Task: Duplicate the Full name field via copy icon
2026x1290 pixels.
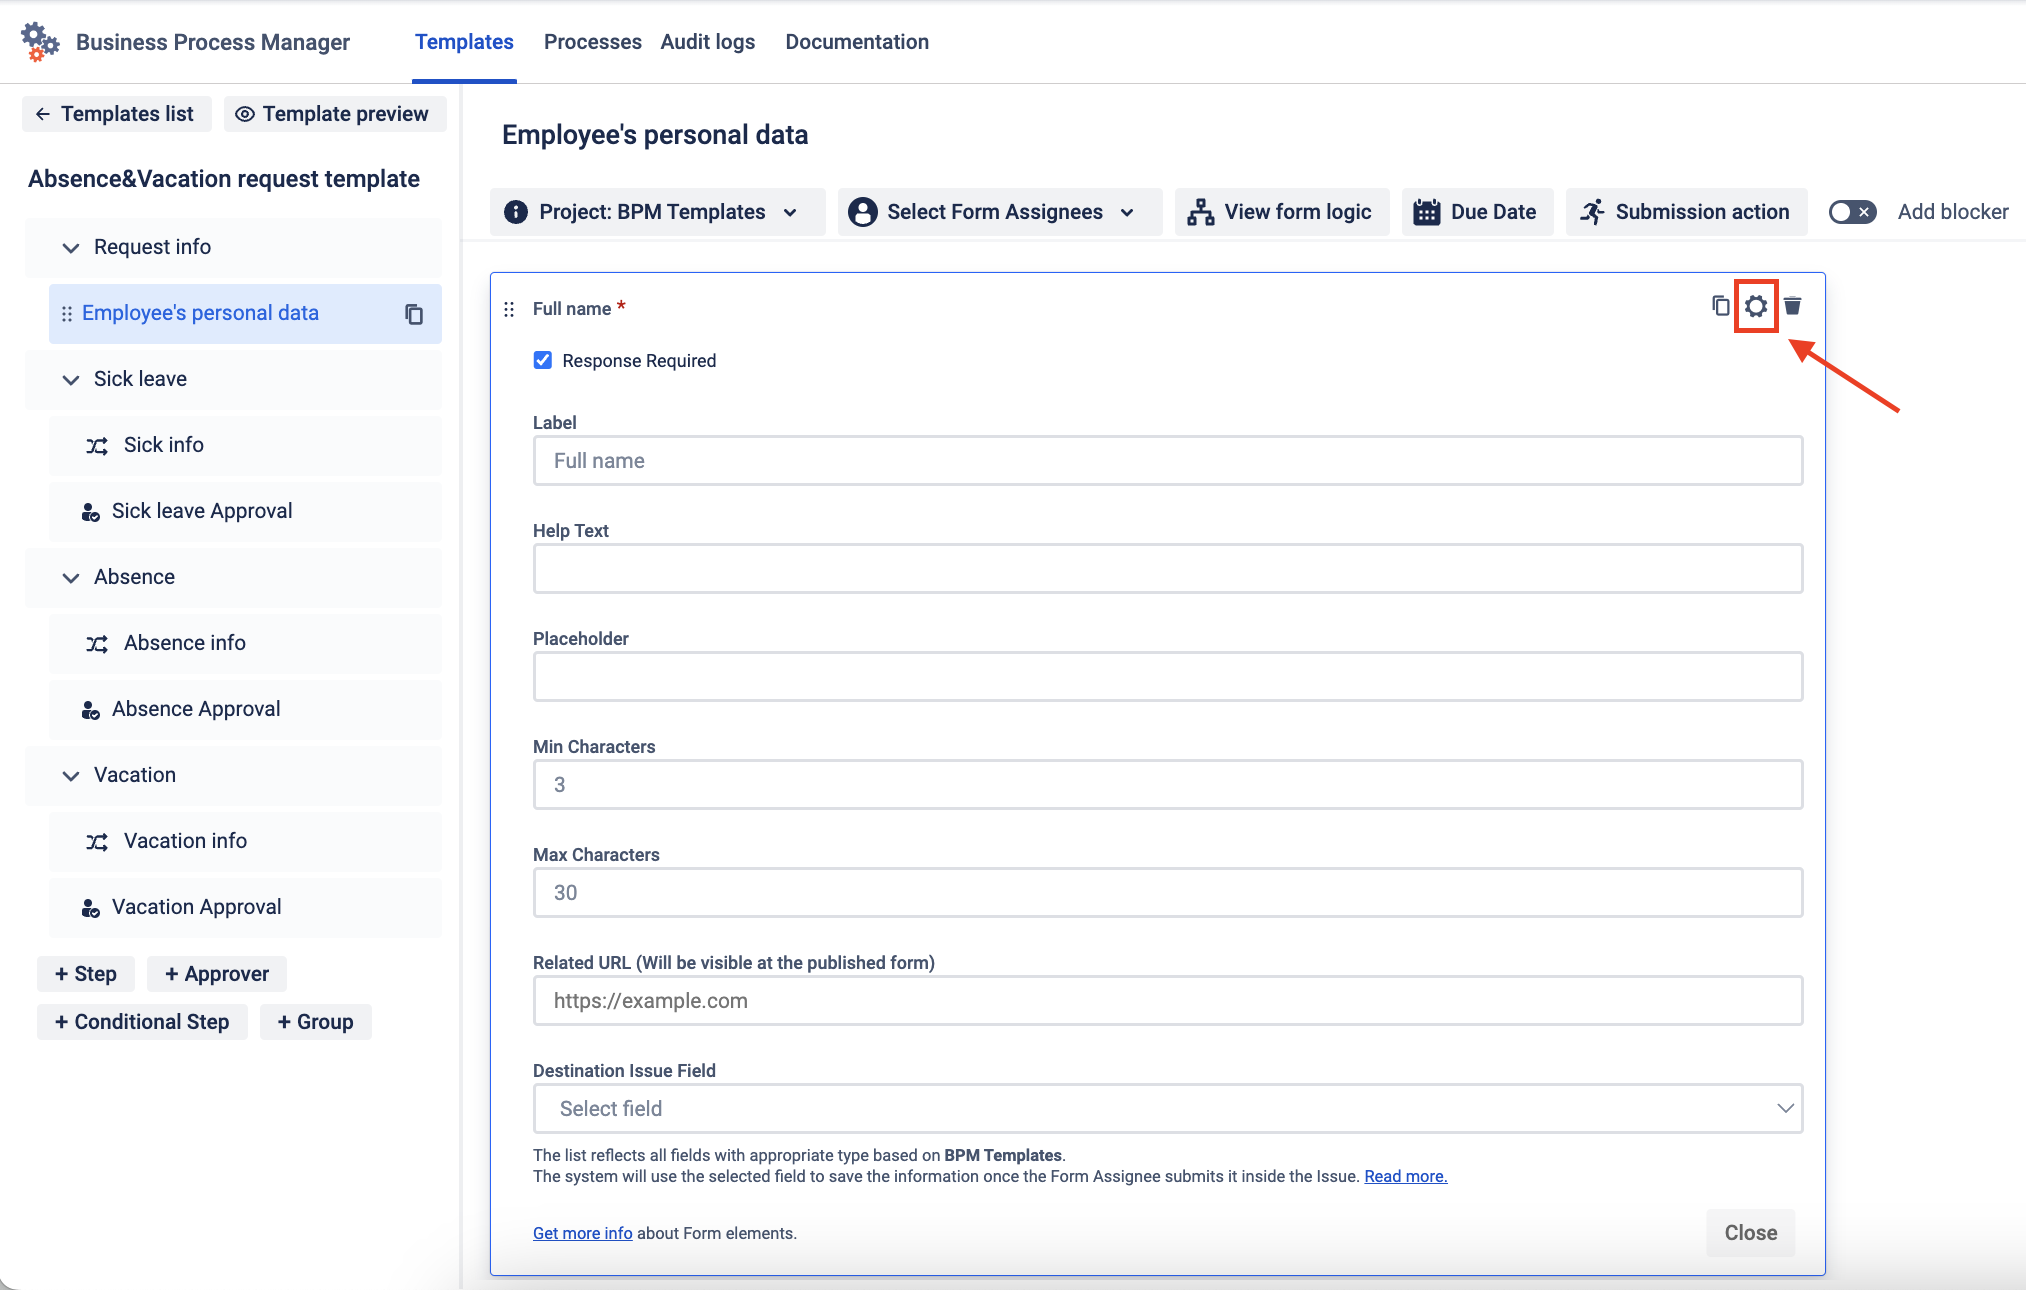Action: click(x=1720, y=306)
